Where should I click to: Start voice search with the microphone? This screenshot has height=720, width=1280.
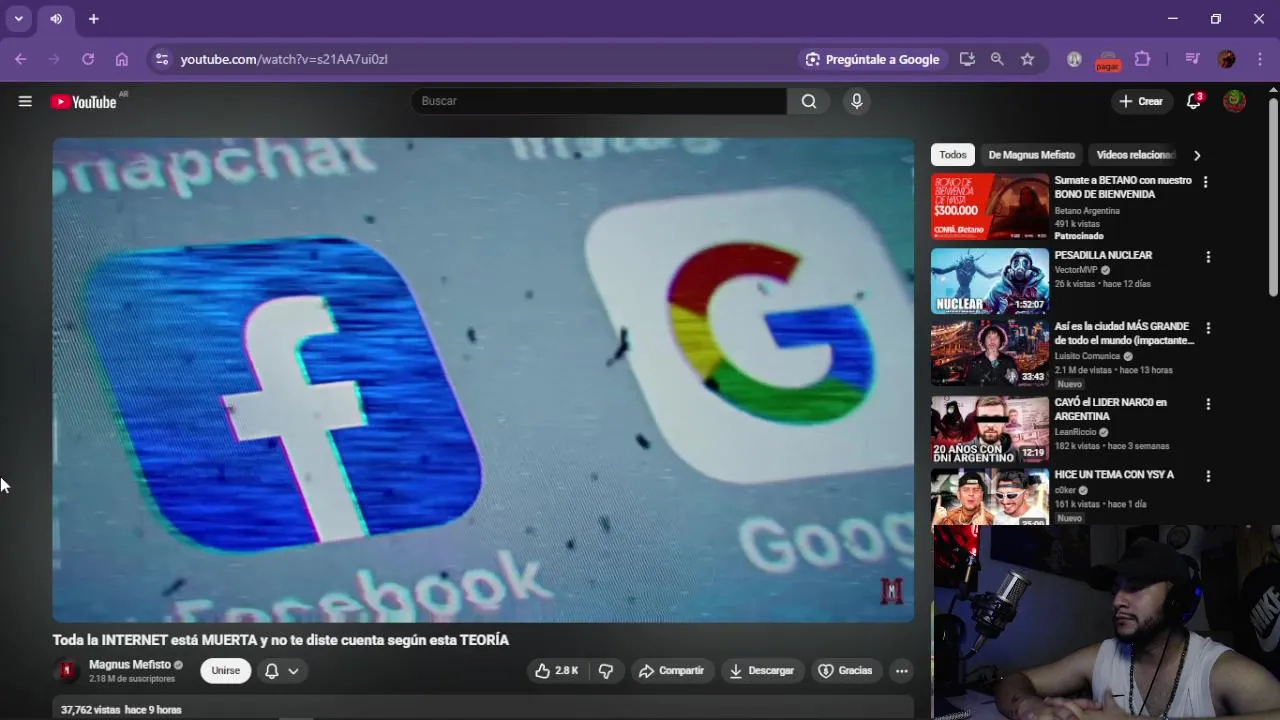tap(856, 101)
